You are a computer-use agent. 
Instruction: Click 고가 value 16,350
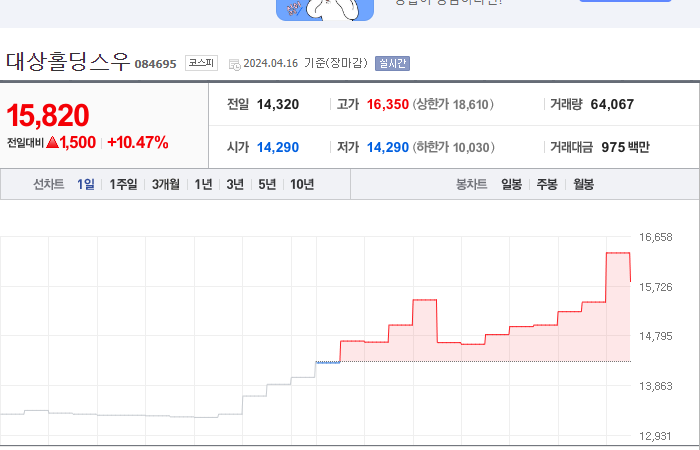tap(388, 104)
